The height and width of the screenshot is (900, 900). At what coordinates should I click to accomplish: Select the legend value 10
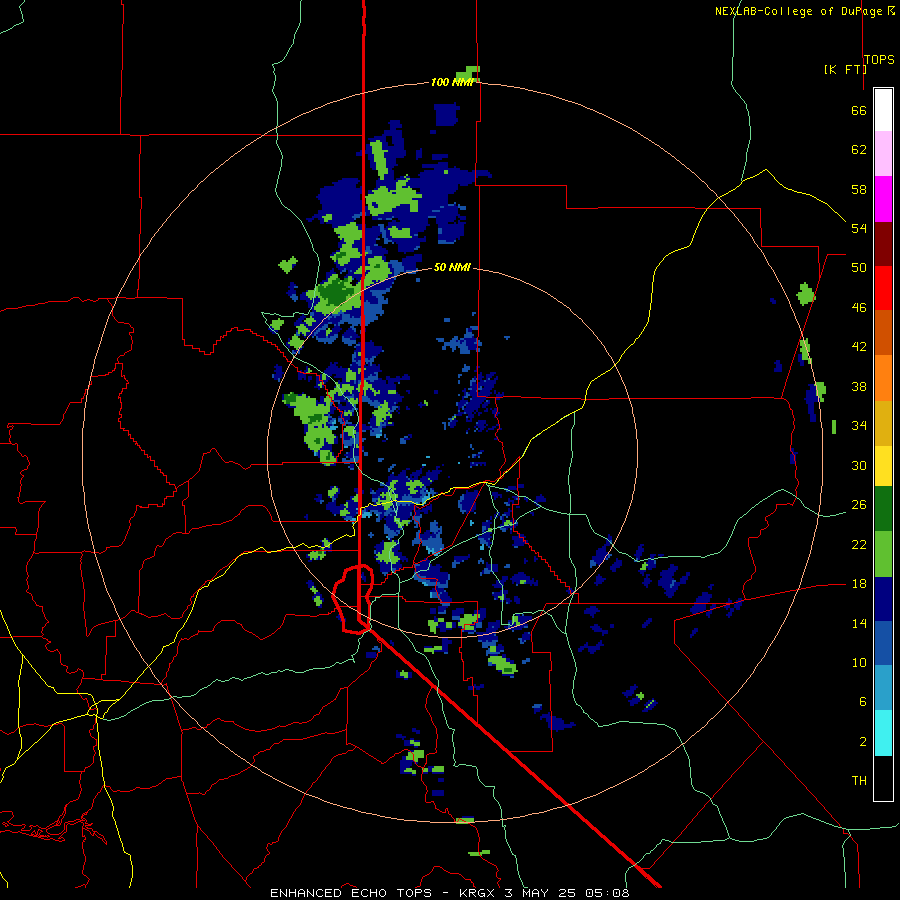[x=859, y=663]
